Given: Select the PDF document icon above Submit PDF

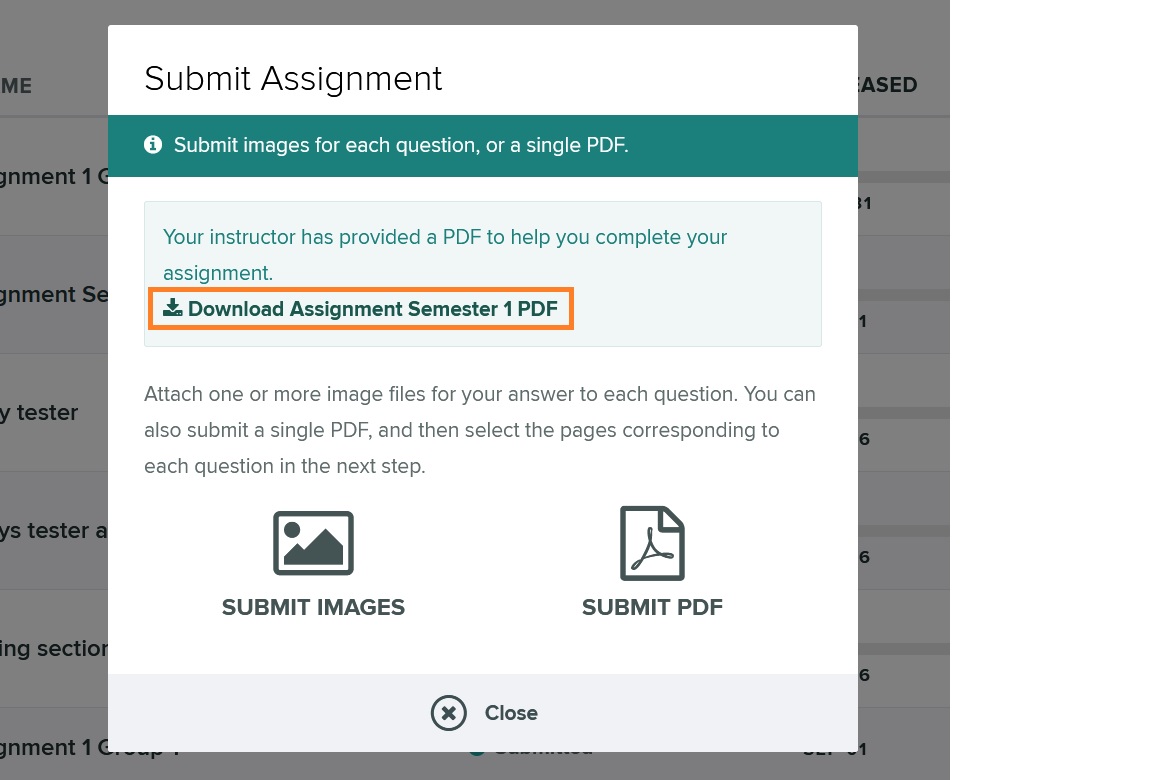Looking at the screenshot, I should (652, 544).
